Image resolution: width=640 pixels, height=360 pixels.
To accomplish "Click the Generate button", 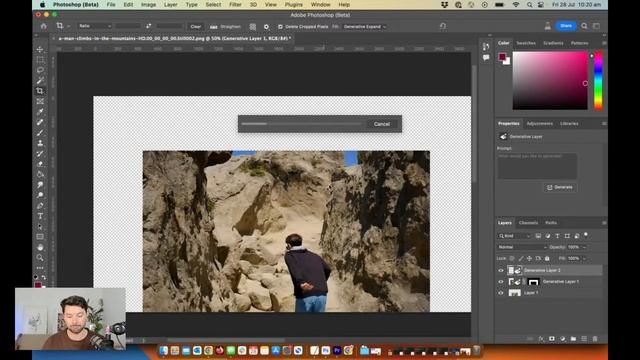I will [560, 187].
